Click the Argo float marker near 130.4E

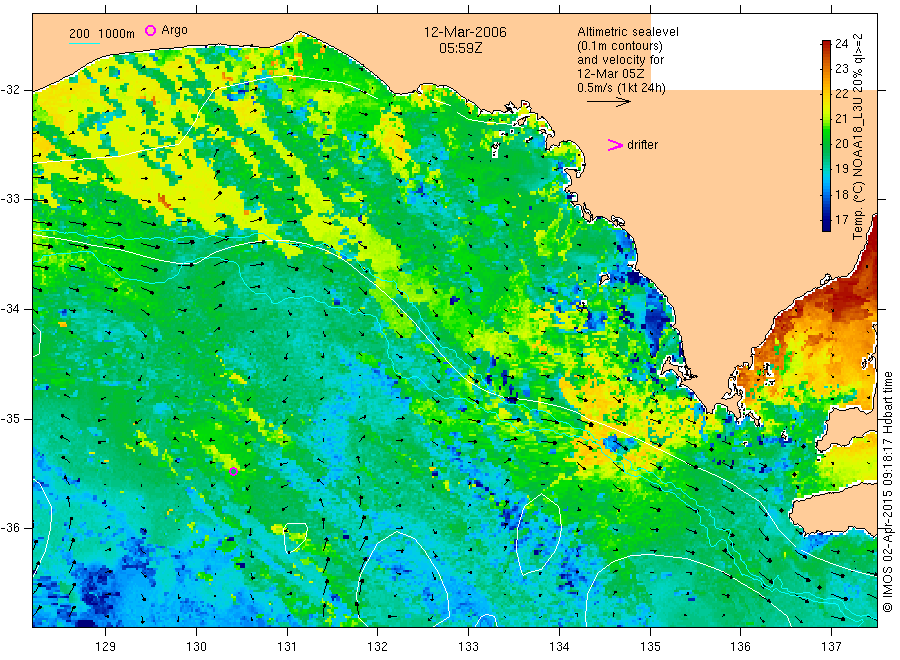click(234, 472)
